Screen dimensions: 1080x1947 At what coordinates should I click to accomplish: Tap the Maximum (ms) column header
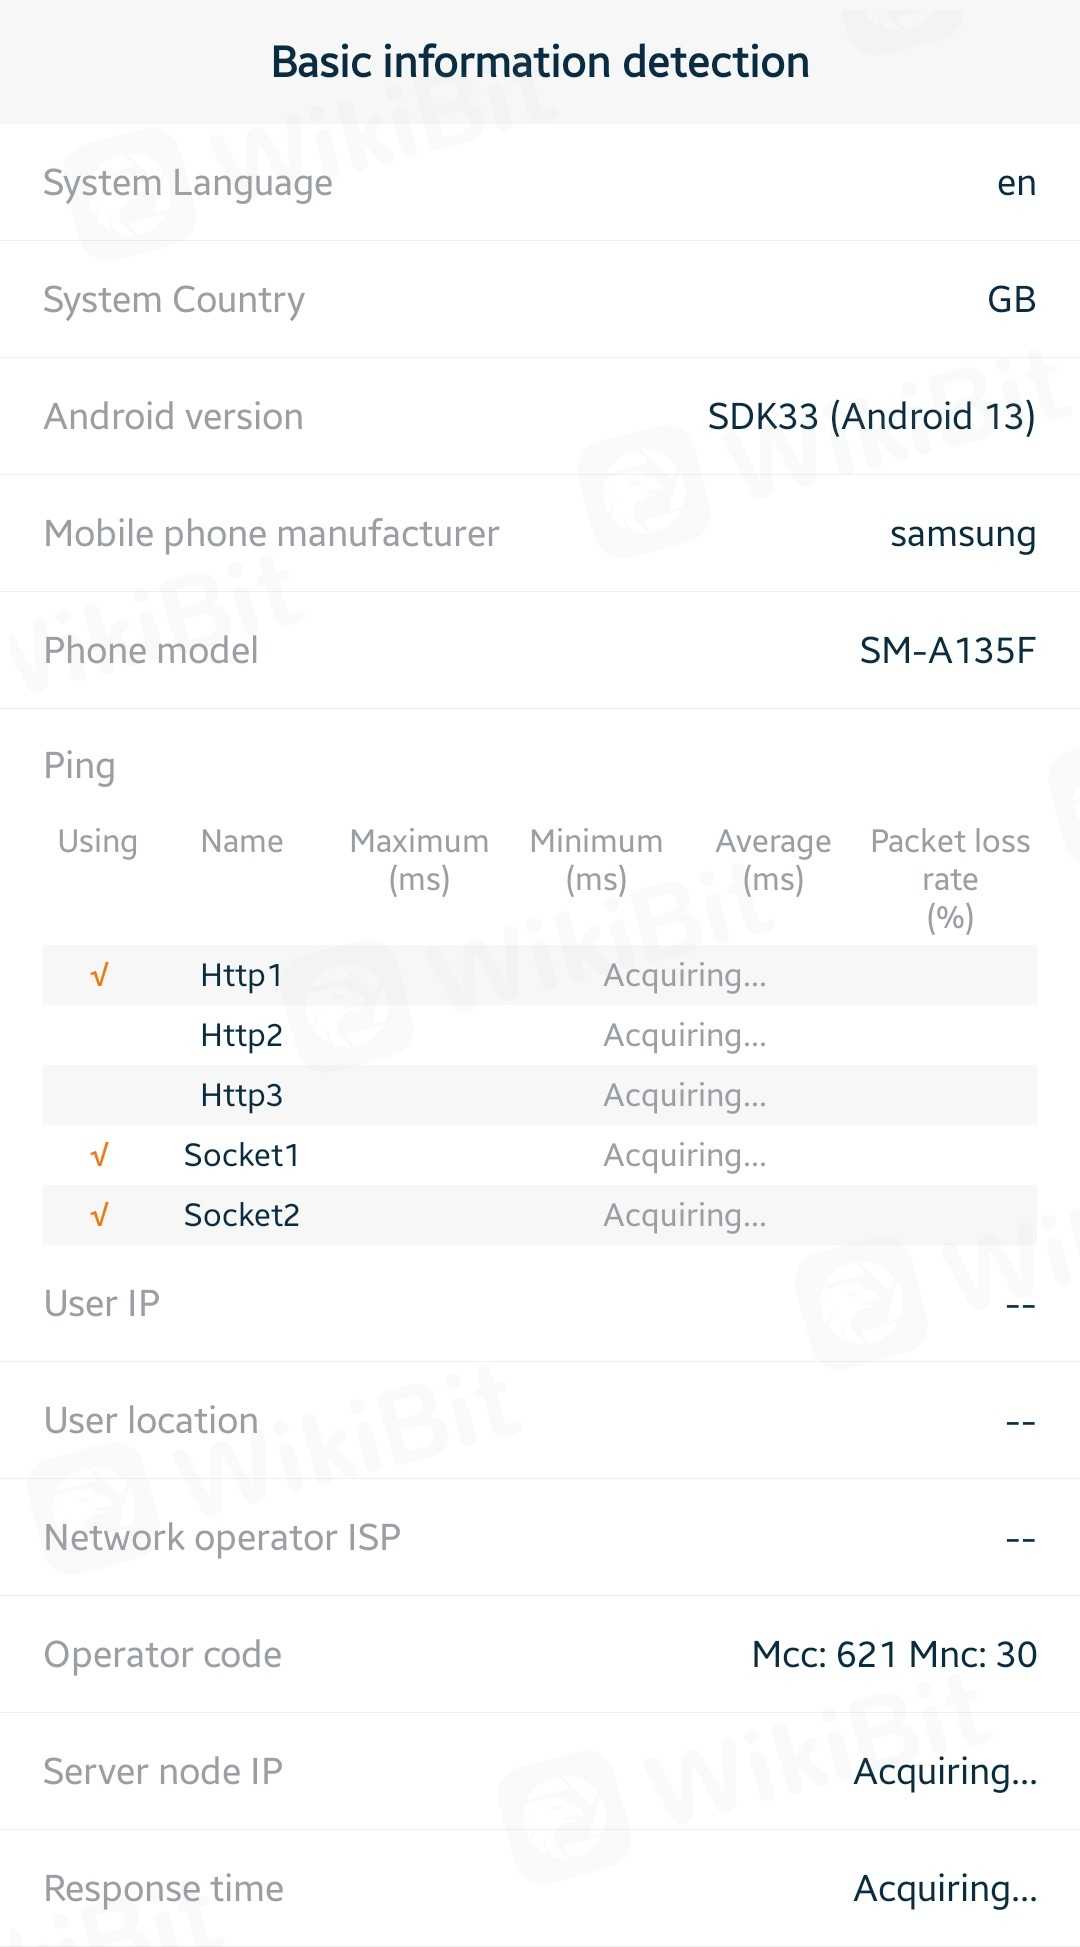pos(419,860)
